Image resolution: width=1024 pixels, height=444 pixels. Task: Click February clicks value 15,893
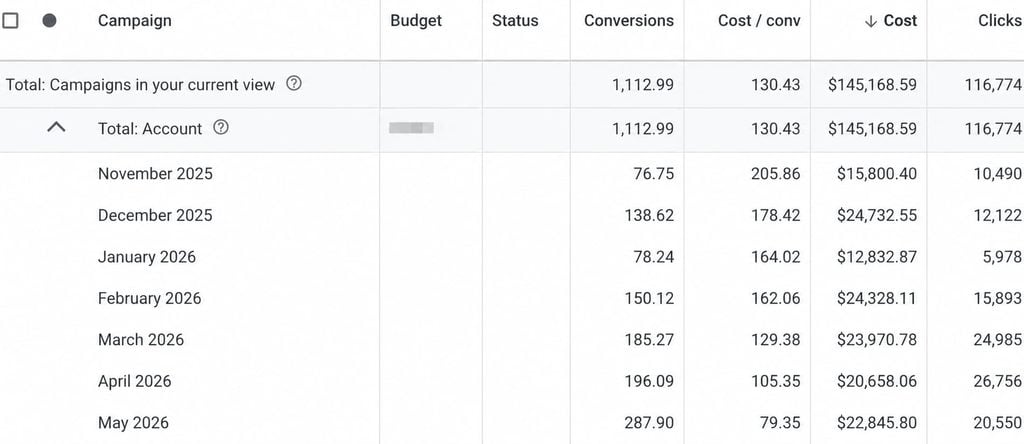[997, 298]
